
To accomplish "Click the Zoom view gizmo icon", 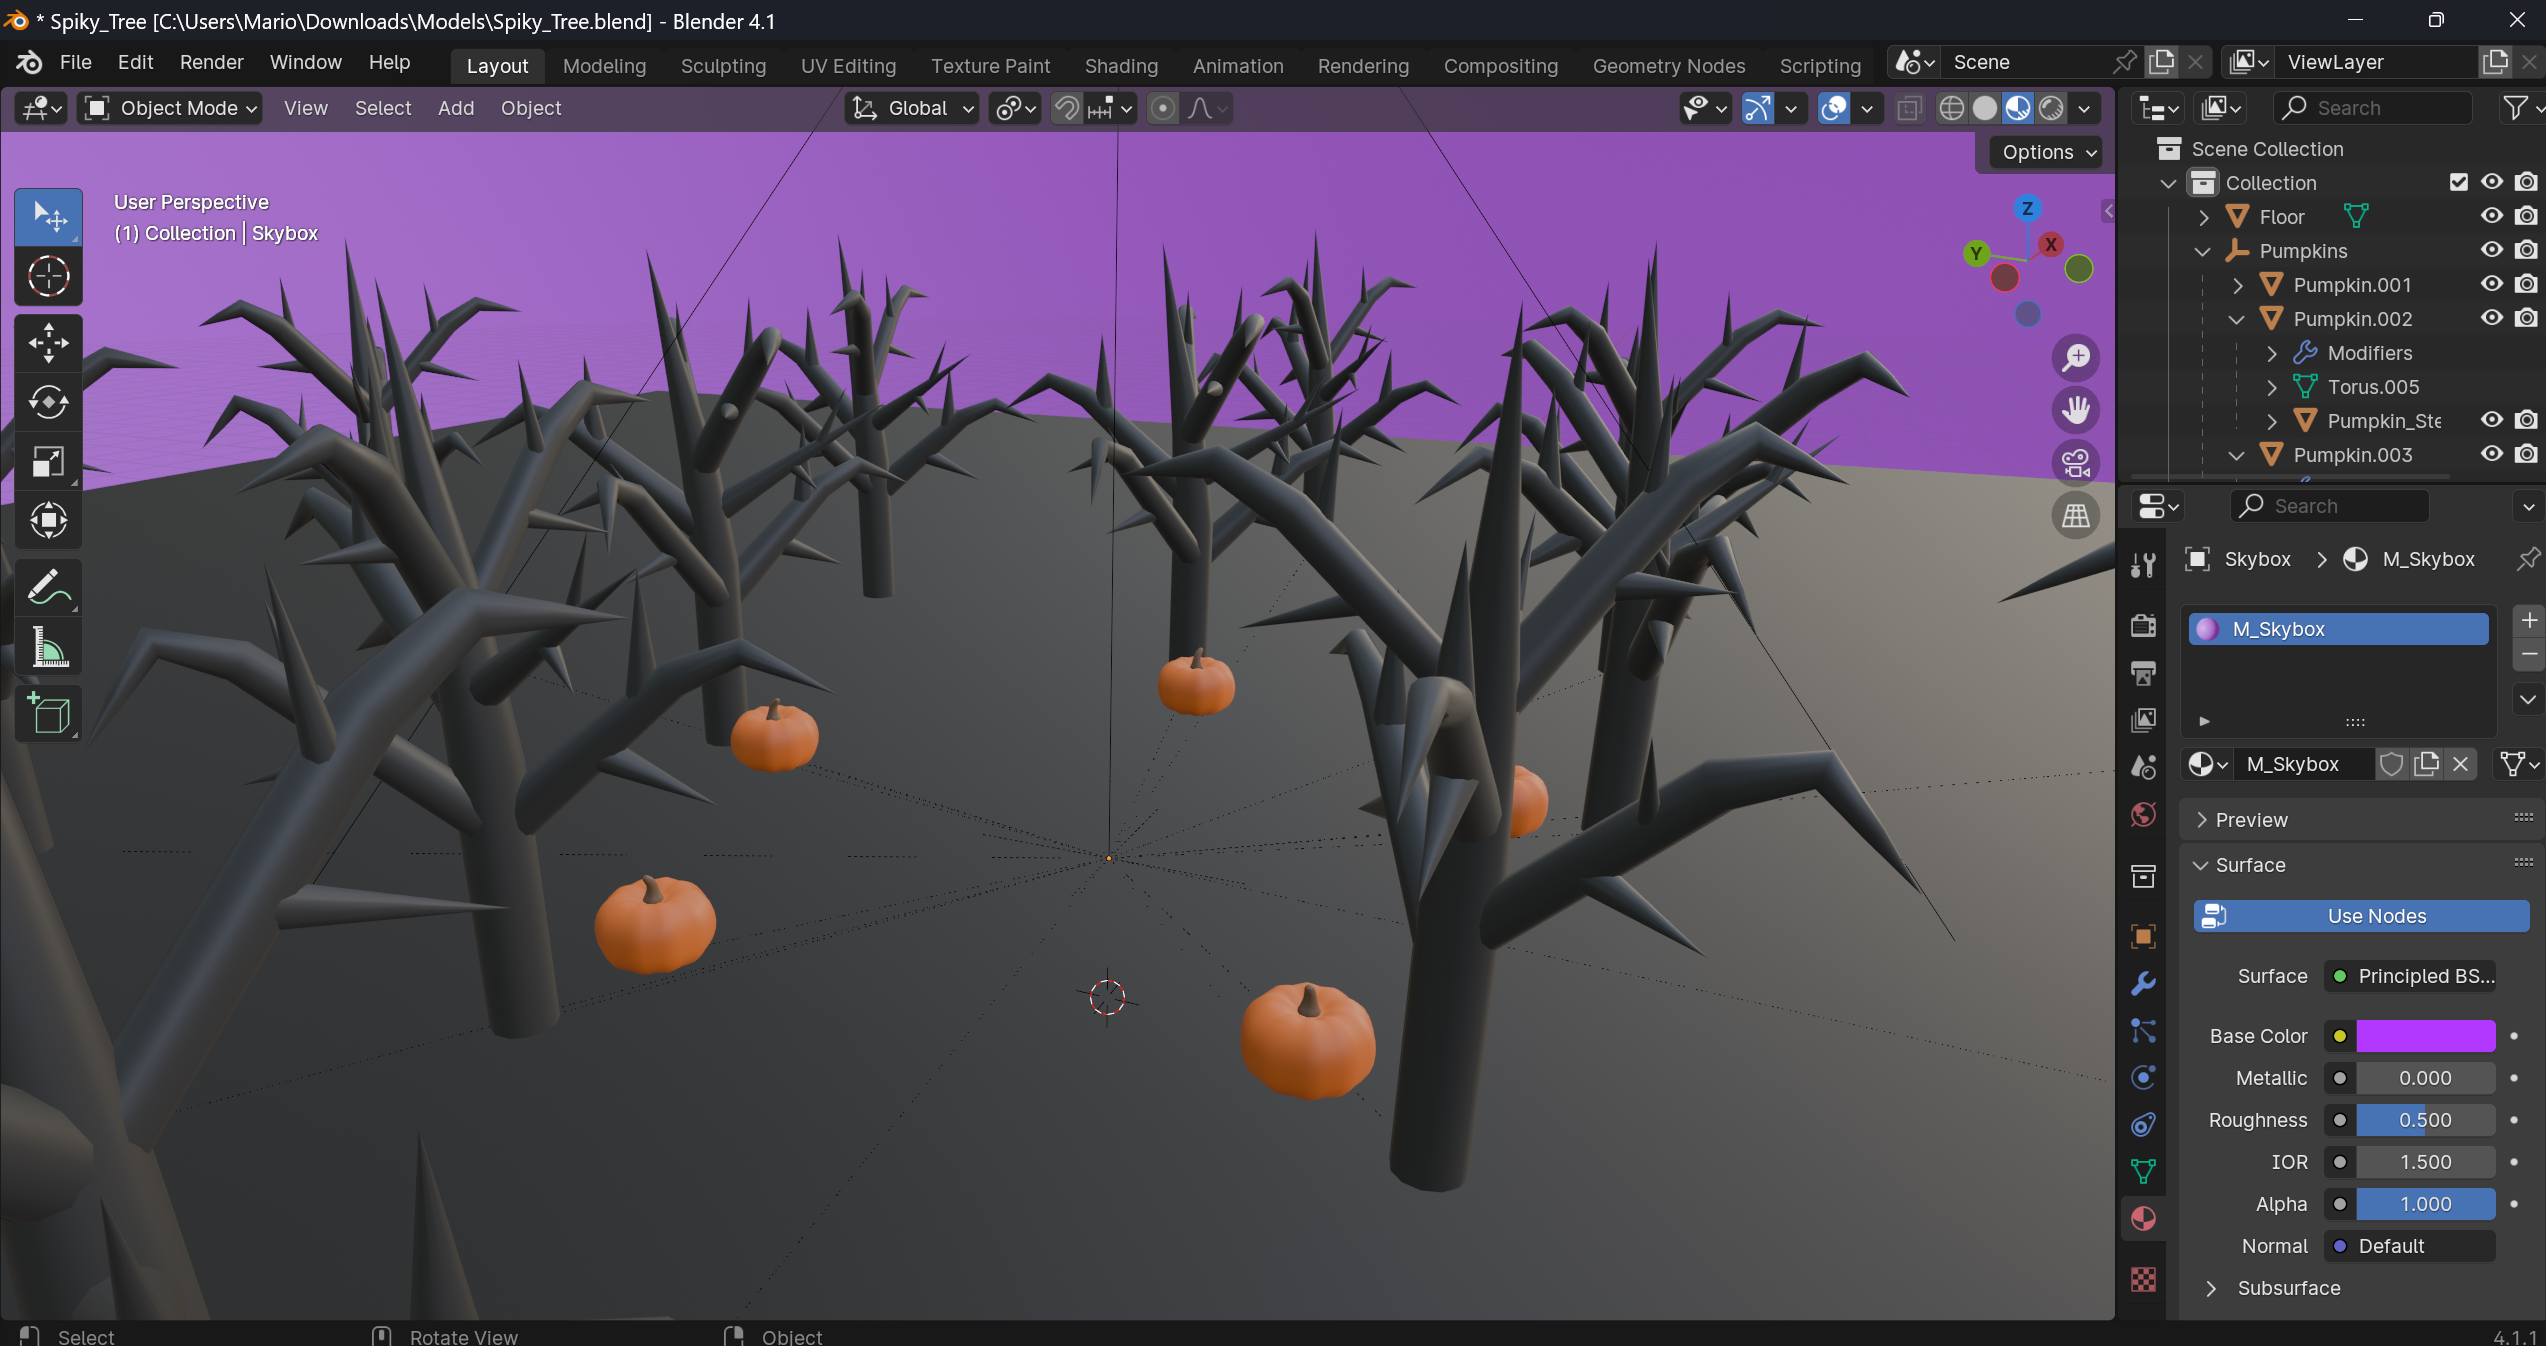I will (2076, 357).
